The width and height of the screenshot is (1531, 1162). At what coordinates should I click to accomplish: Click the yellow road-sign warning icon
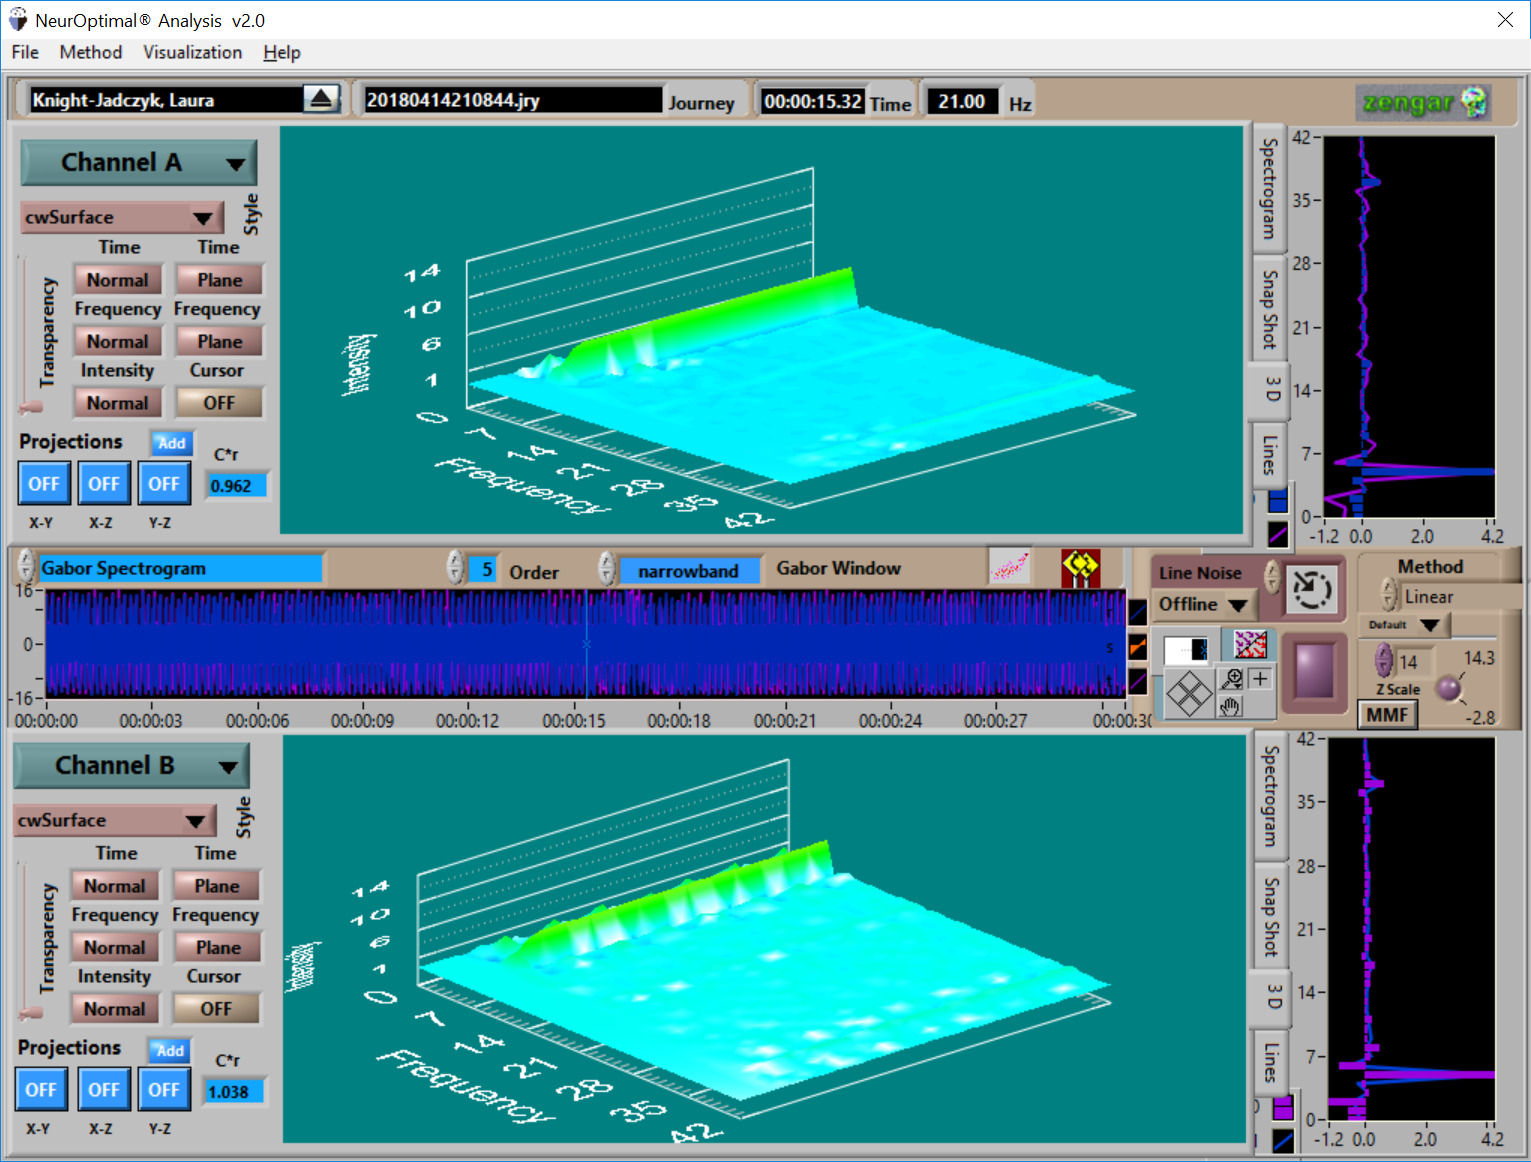[1080, 567]
